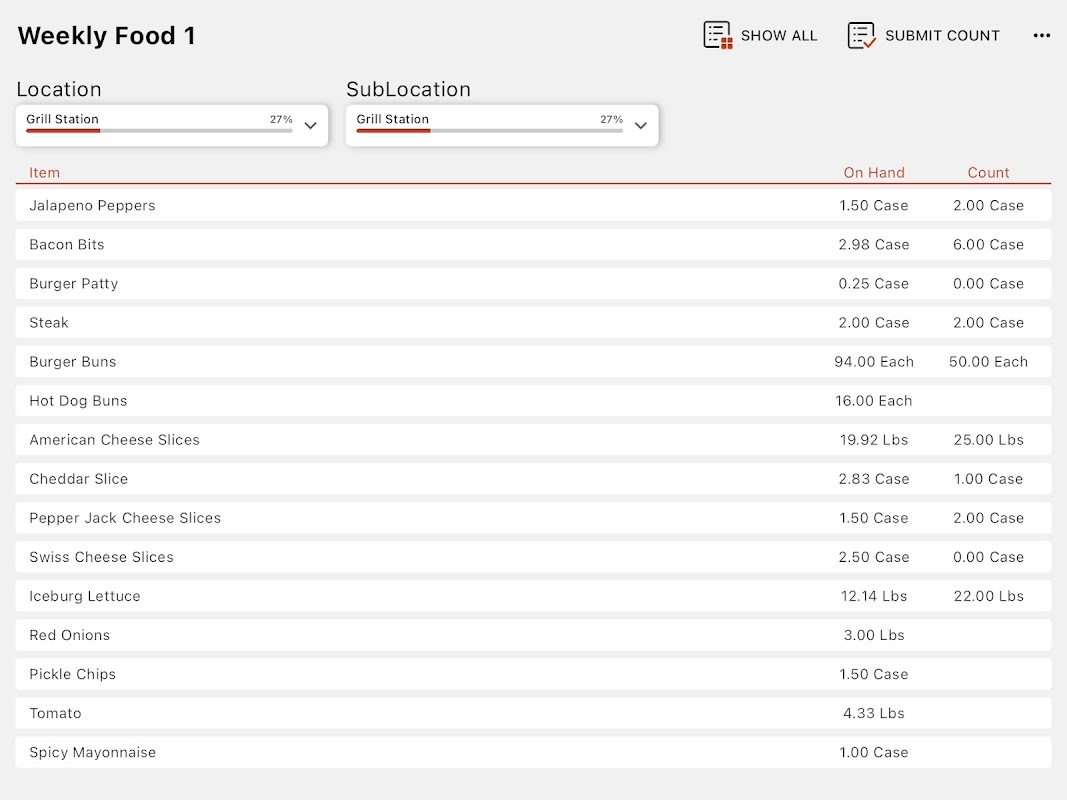This screenshot has height=800, width=1067.
Task: Sort by the On Hand column header
Action: click(x=874, y=173)
